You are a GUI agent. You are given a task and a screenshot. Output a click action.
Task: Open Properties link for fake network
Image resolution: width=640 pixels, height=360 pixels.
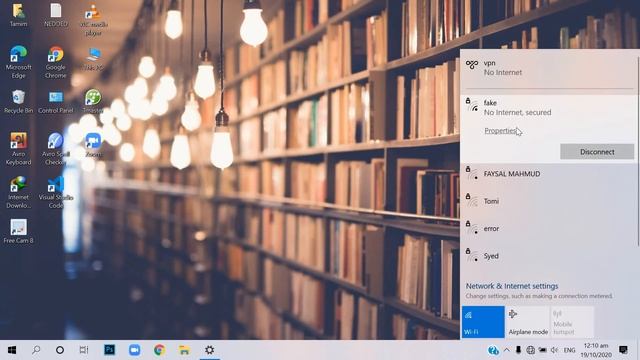coord(500,131)
